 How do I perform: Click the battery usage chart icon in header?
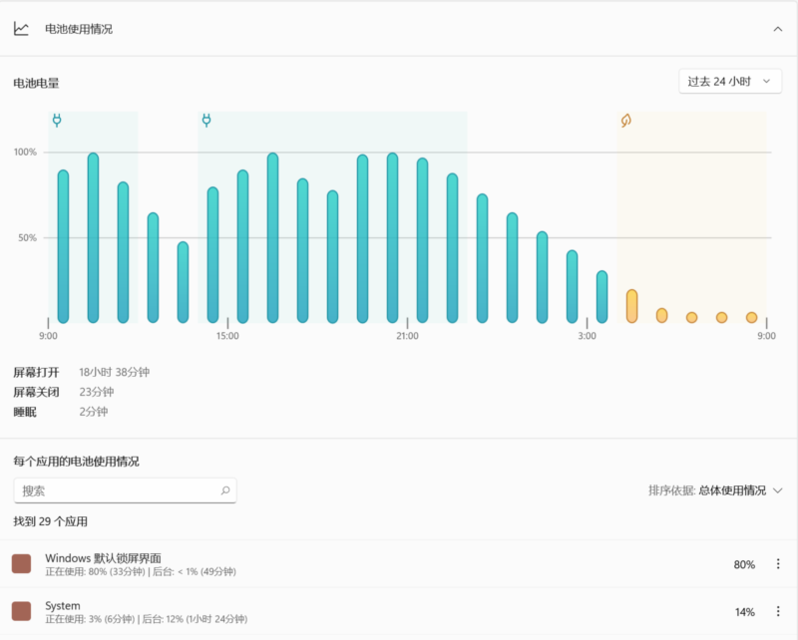(x=21, y=29)
